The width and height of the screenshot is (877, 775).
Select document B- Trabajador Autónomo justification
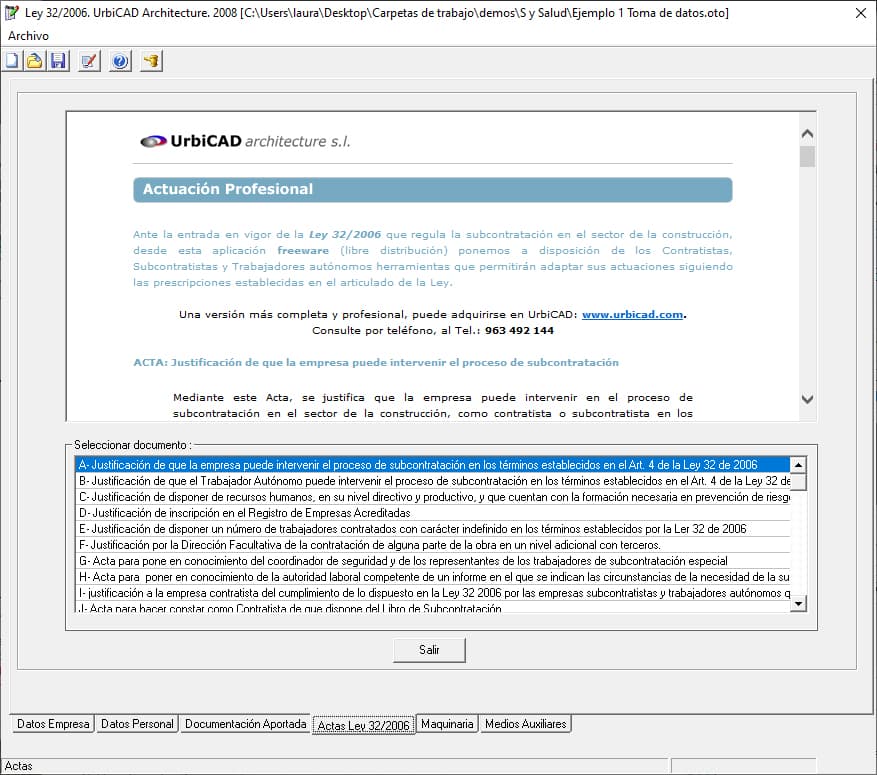click(432, 481)
